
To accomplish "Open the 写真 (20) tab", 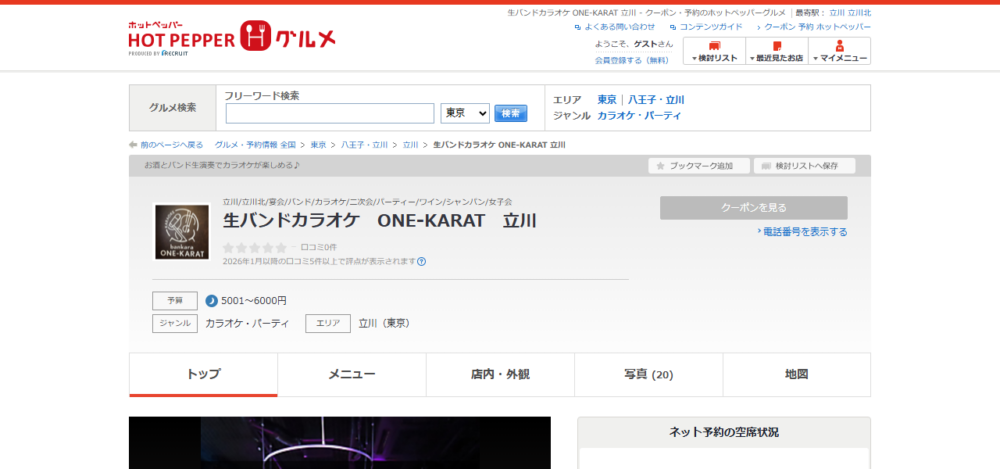I will tap(649, 375).
